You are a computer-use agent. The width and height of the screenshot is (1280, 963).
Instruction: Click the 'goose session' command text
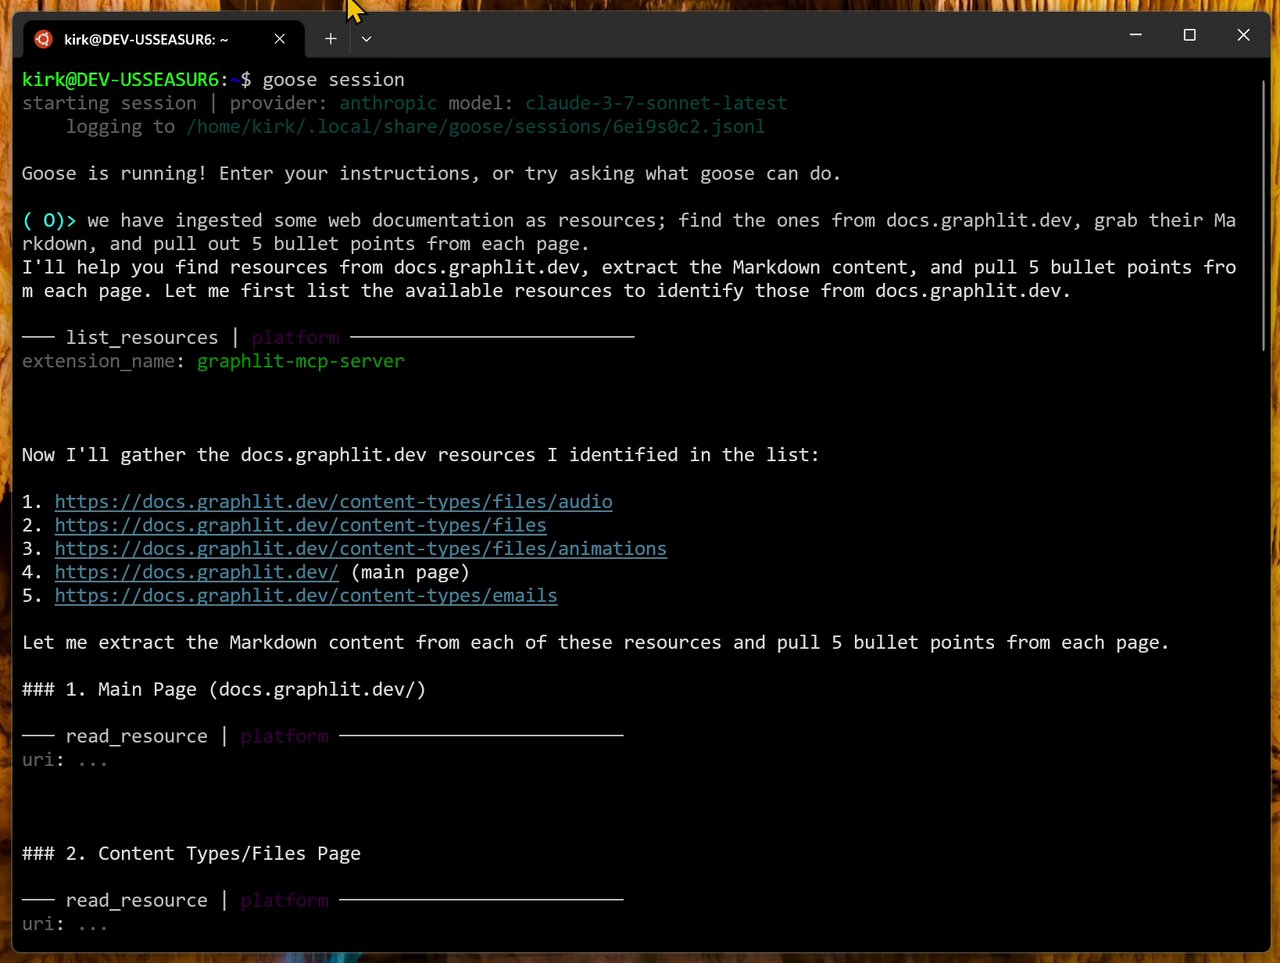pyautogui.click(x=334, y=80)
